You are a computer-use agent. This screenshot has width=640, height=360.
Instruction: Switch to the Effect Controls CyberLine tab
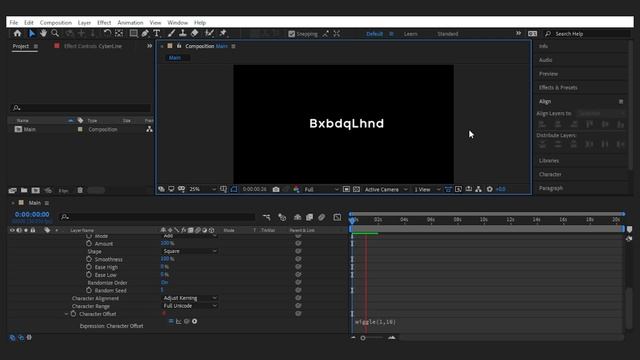pos(93,46)
